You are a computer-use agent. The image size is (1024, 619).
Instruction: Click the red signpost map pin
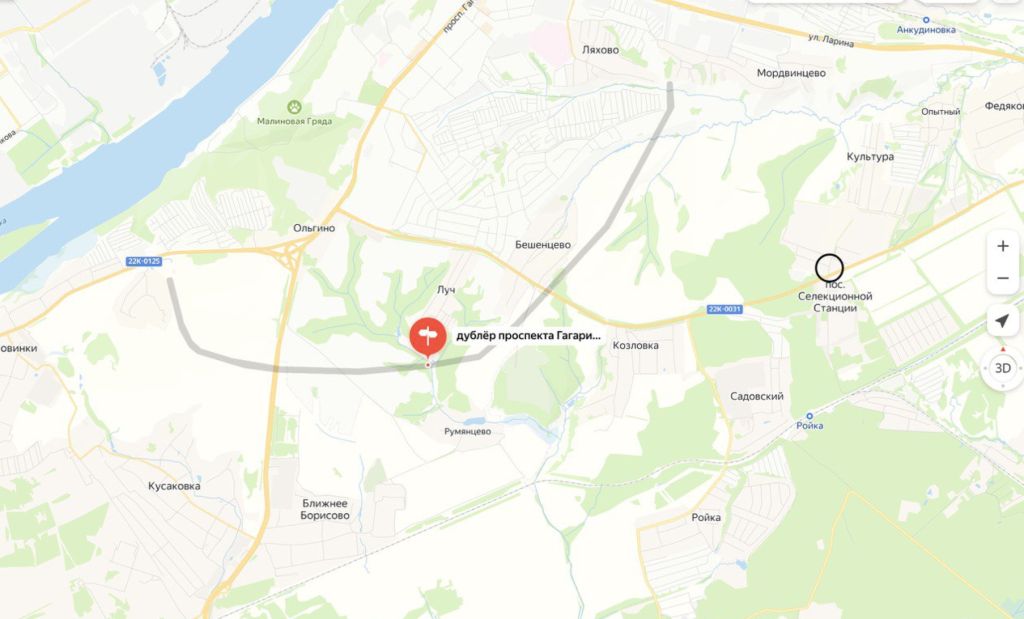(x=428, y=339)
